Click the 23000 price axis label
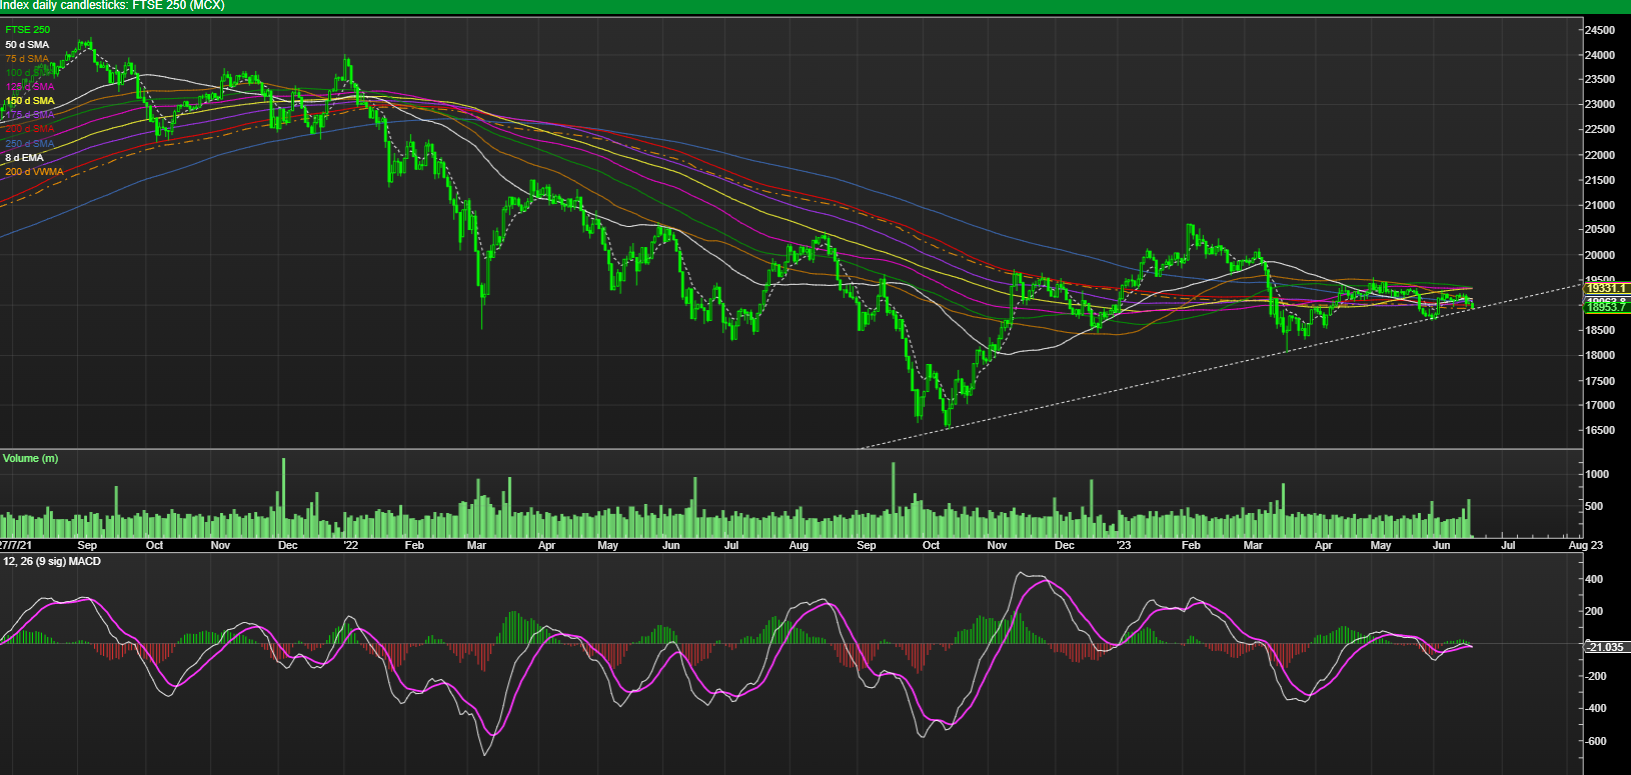This screenshot has height=775, width=1631. (x=1600, y=104)
